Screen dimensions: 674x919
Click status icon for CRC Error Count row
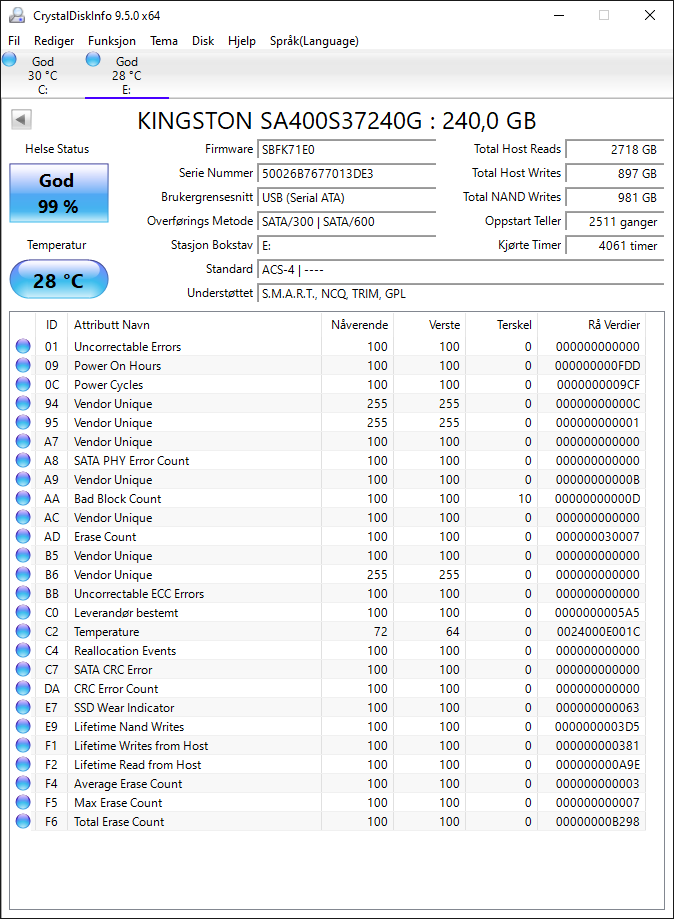point(23,688)
